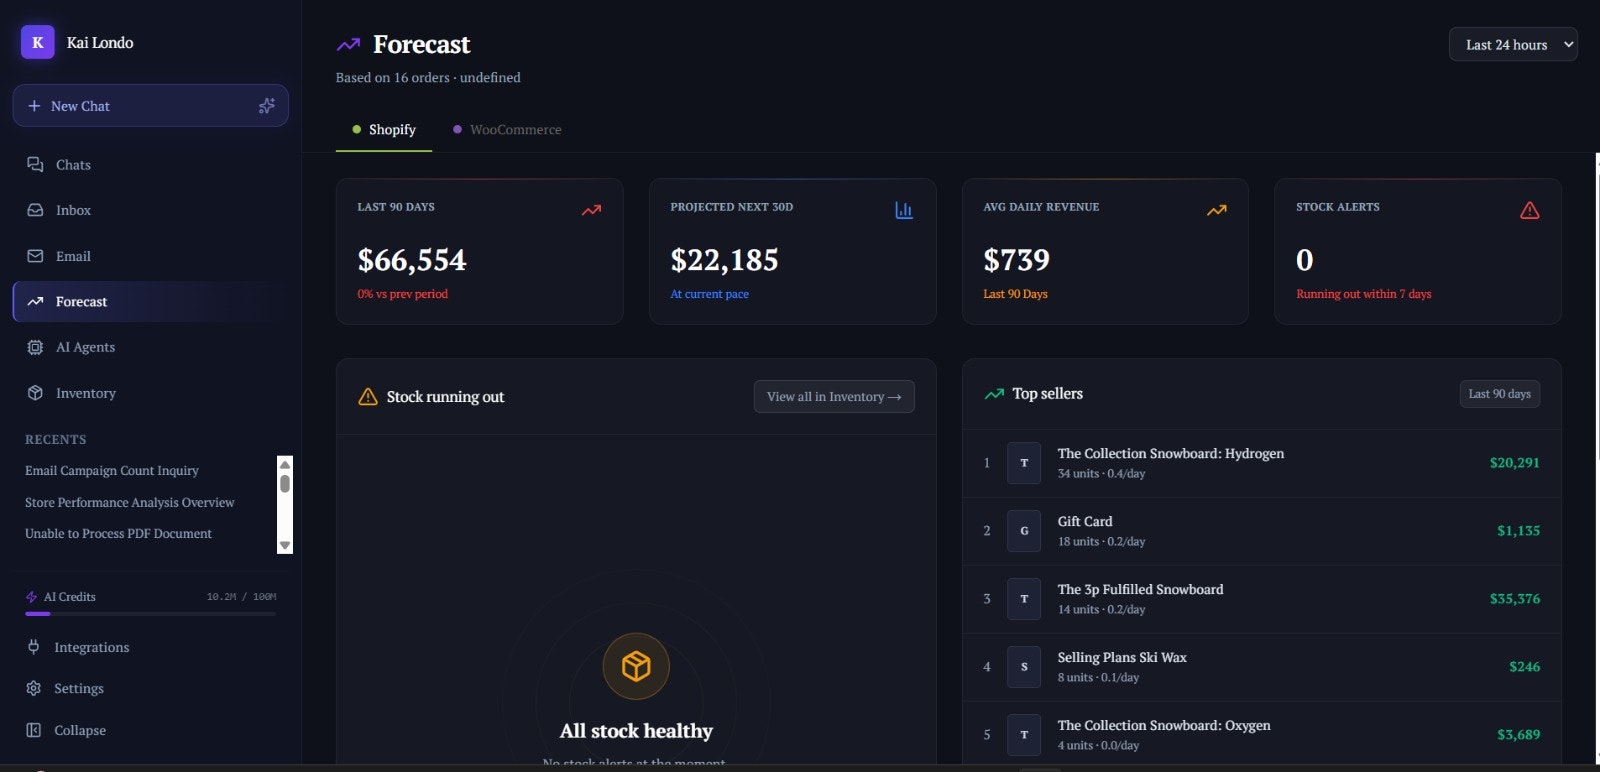The height and width of the screenshot is (772, 1600).
Task: Click The Collection Snowboard: Oxygen product name
Action: click(x=1164, y=726)
